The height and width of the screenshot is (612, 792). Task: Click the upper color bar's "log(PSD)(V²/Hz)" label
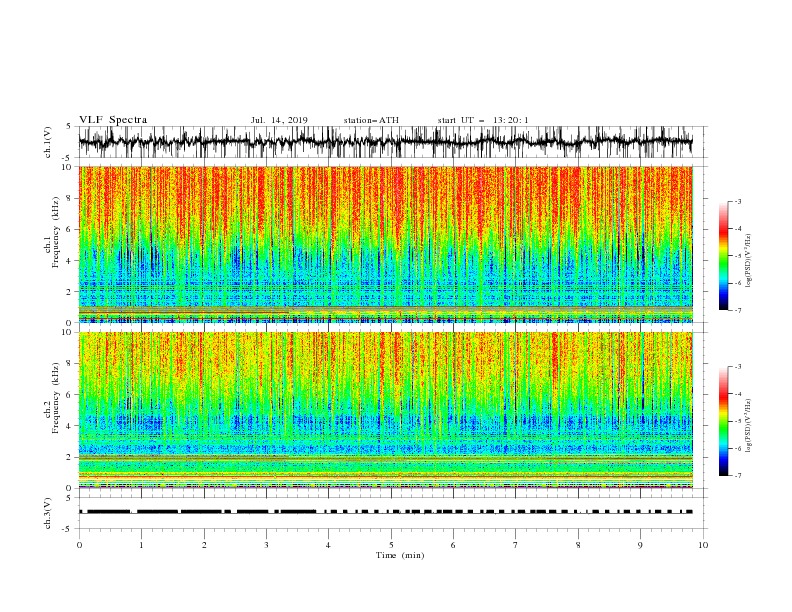point(748,261)
